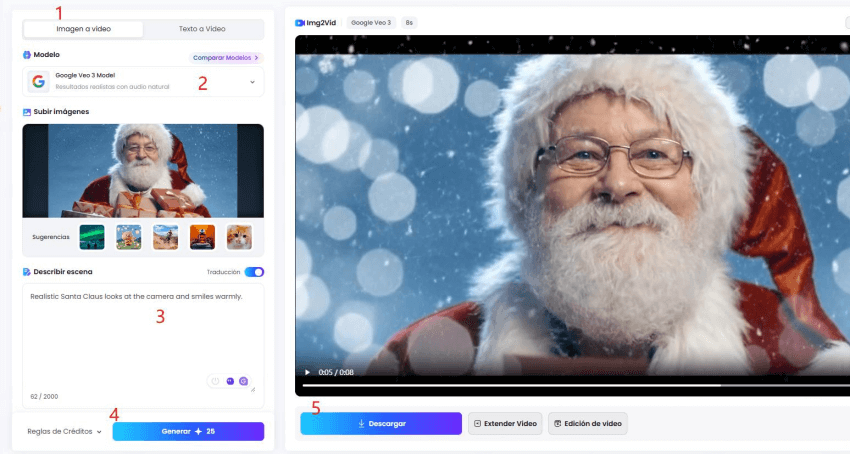Image resolution: width=850 pixels, height=454 pixels.
Task: Toggle the Traducción switch off
Action: 254,272
